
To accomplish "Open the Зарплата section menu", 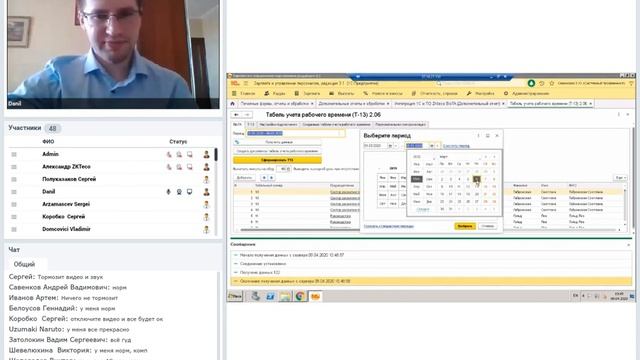I will pos(308,93).
